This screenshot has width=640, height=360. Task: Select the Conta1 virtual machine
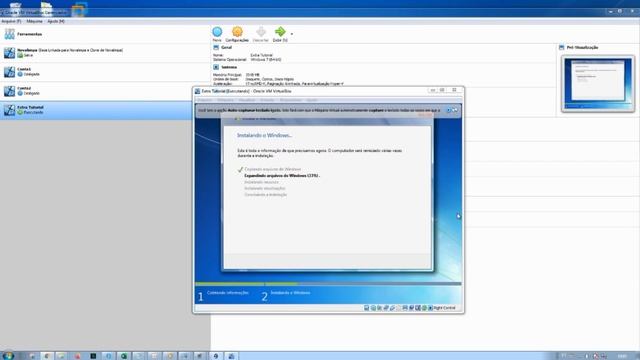point(105,71)
